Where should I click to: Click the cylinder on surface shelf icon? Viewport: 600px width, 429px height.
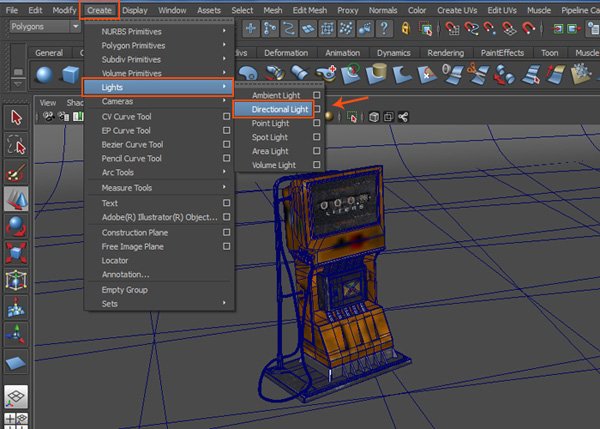coord(377,74)
